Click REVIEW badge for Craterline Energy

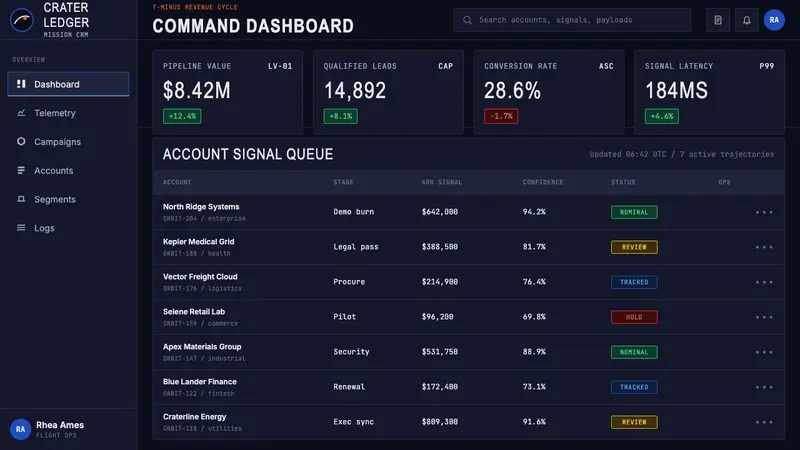click(634, 422)
